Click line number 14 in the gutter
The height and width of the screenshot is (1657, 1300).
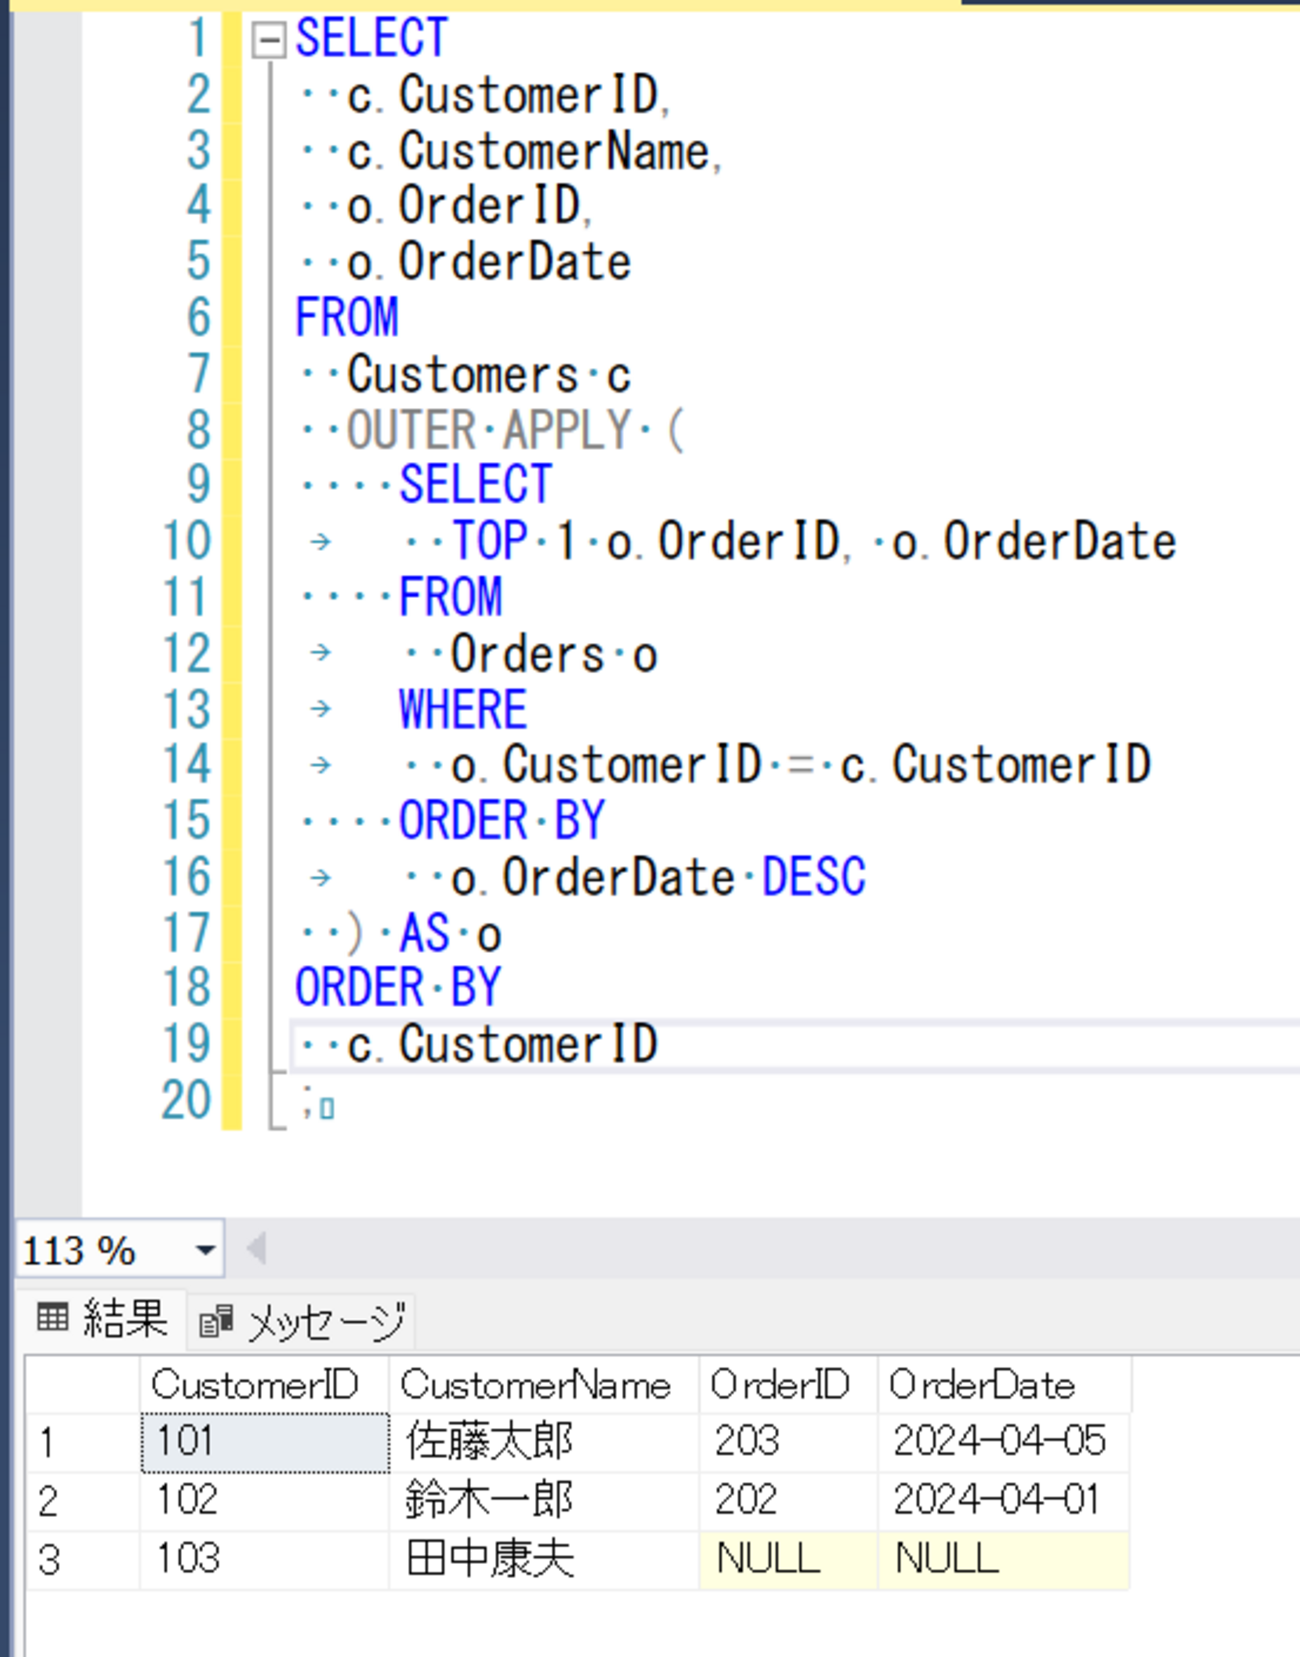pos(186,765)
